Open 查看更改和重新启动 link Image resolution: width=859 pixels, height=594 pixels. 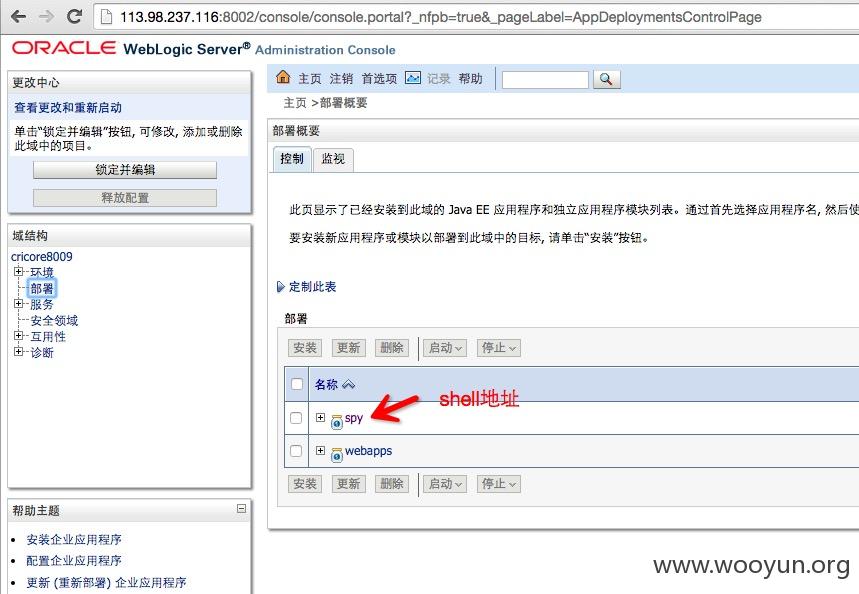pos(68,107)
